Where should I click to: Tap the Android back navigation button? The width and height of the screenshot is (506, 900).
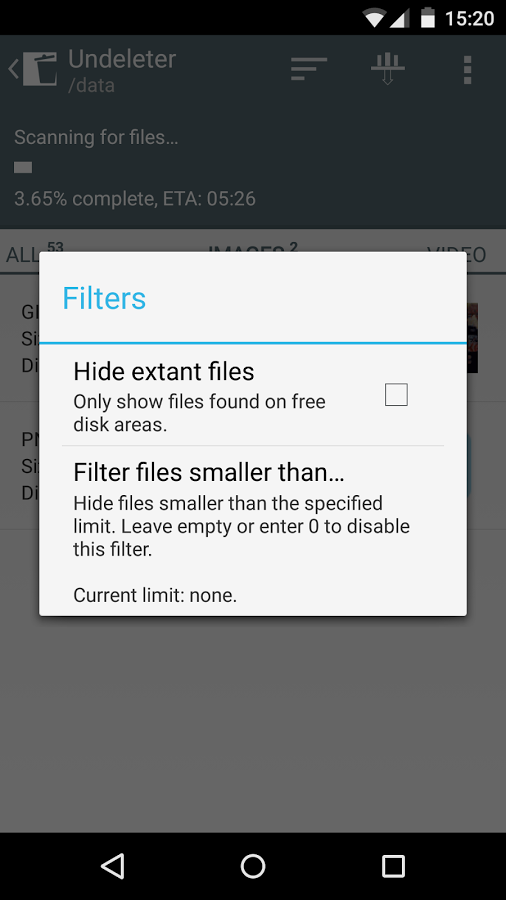pos(112,866)
